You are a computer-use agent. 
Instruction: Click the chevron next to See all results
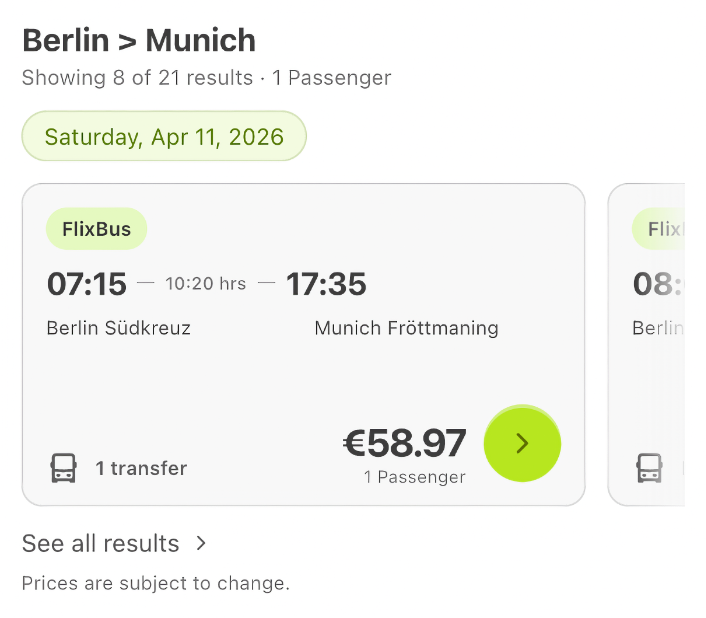point(201,543)
